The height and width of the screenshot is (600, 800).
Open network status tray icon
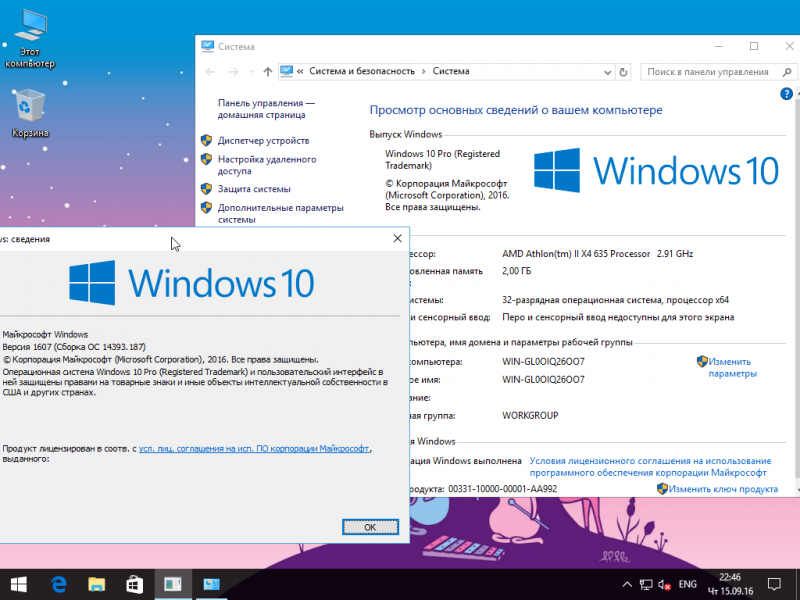[x=646, y=585]
